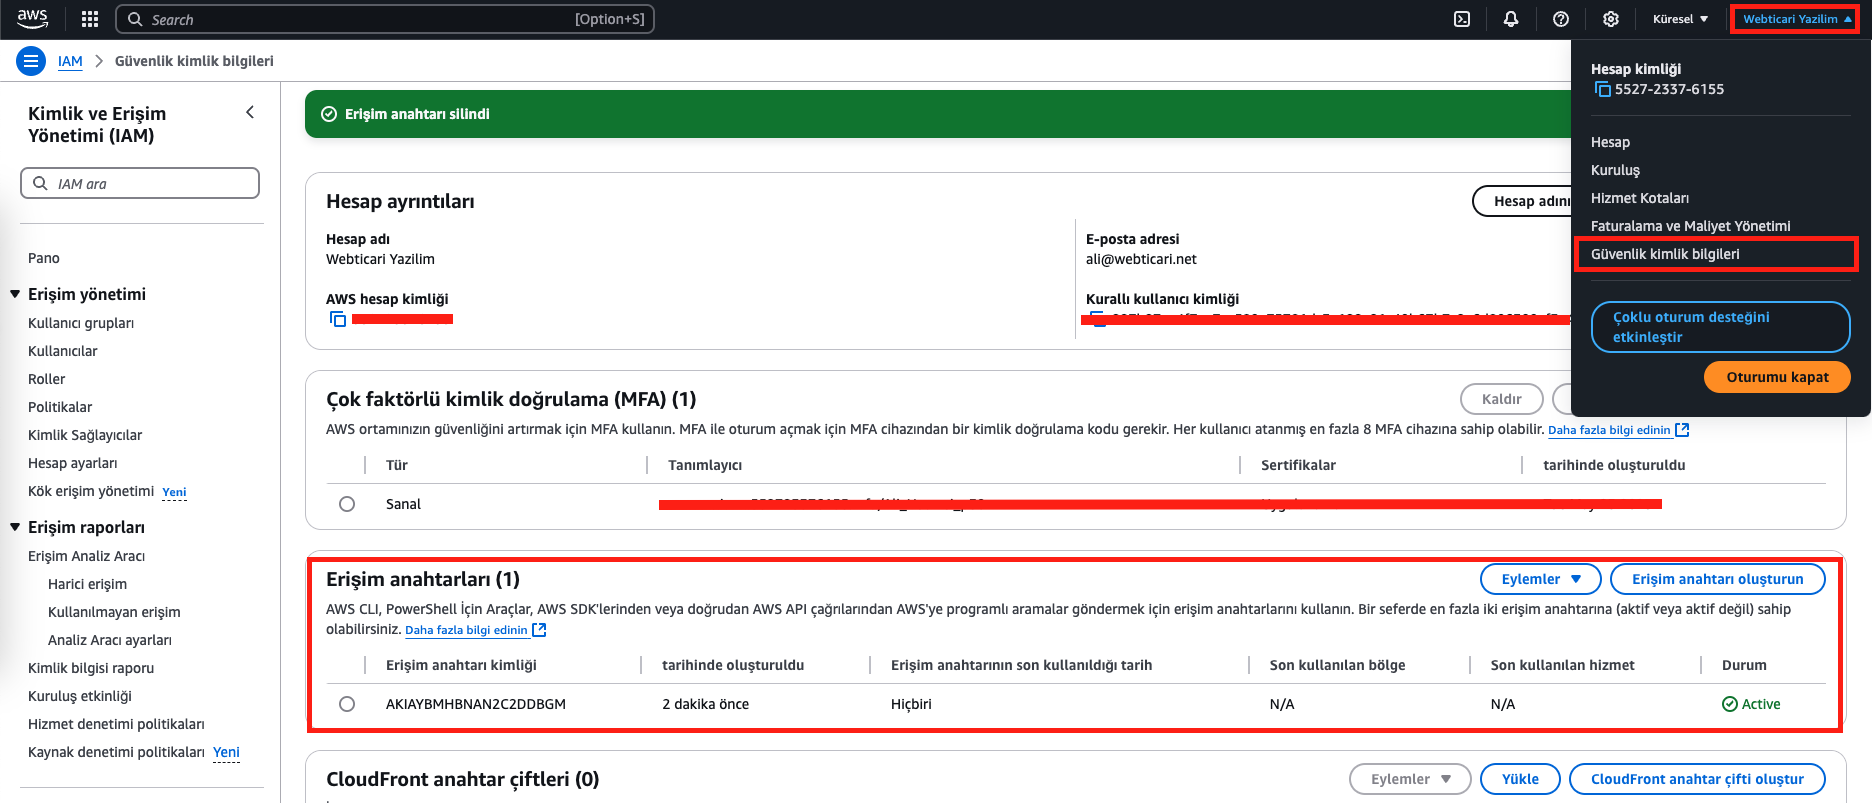Open Faturalama ve Maliyet Yönetimi

click(x=1690, y=226)
